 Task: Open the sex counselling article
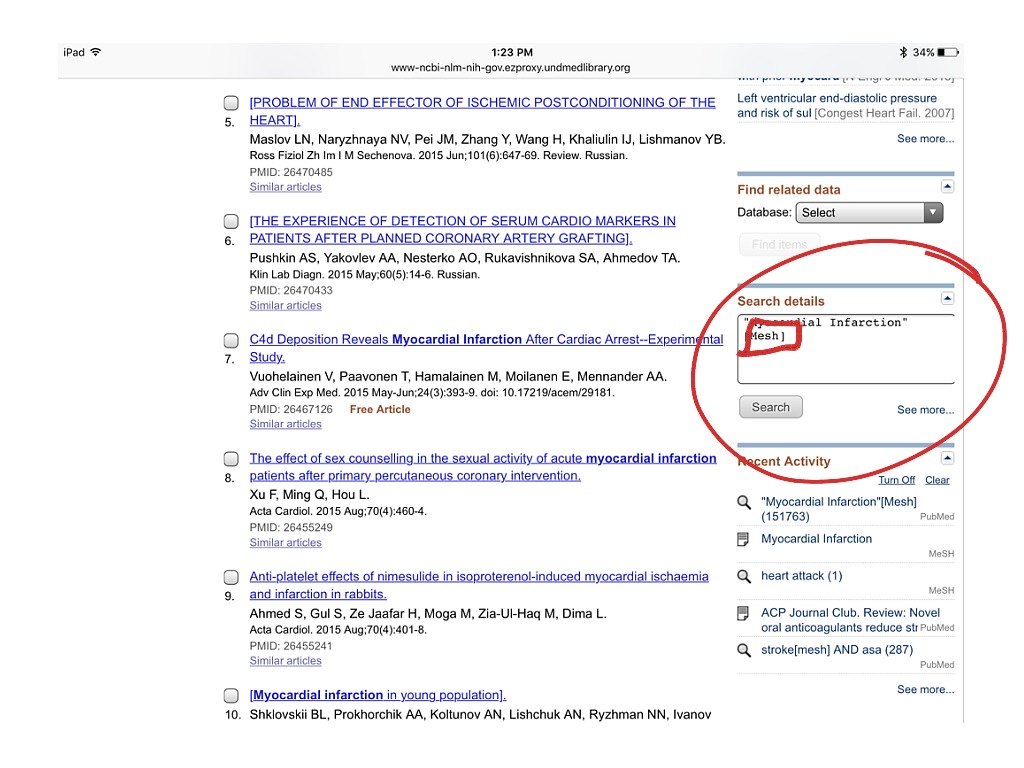click(x=483, y=466)
